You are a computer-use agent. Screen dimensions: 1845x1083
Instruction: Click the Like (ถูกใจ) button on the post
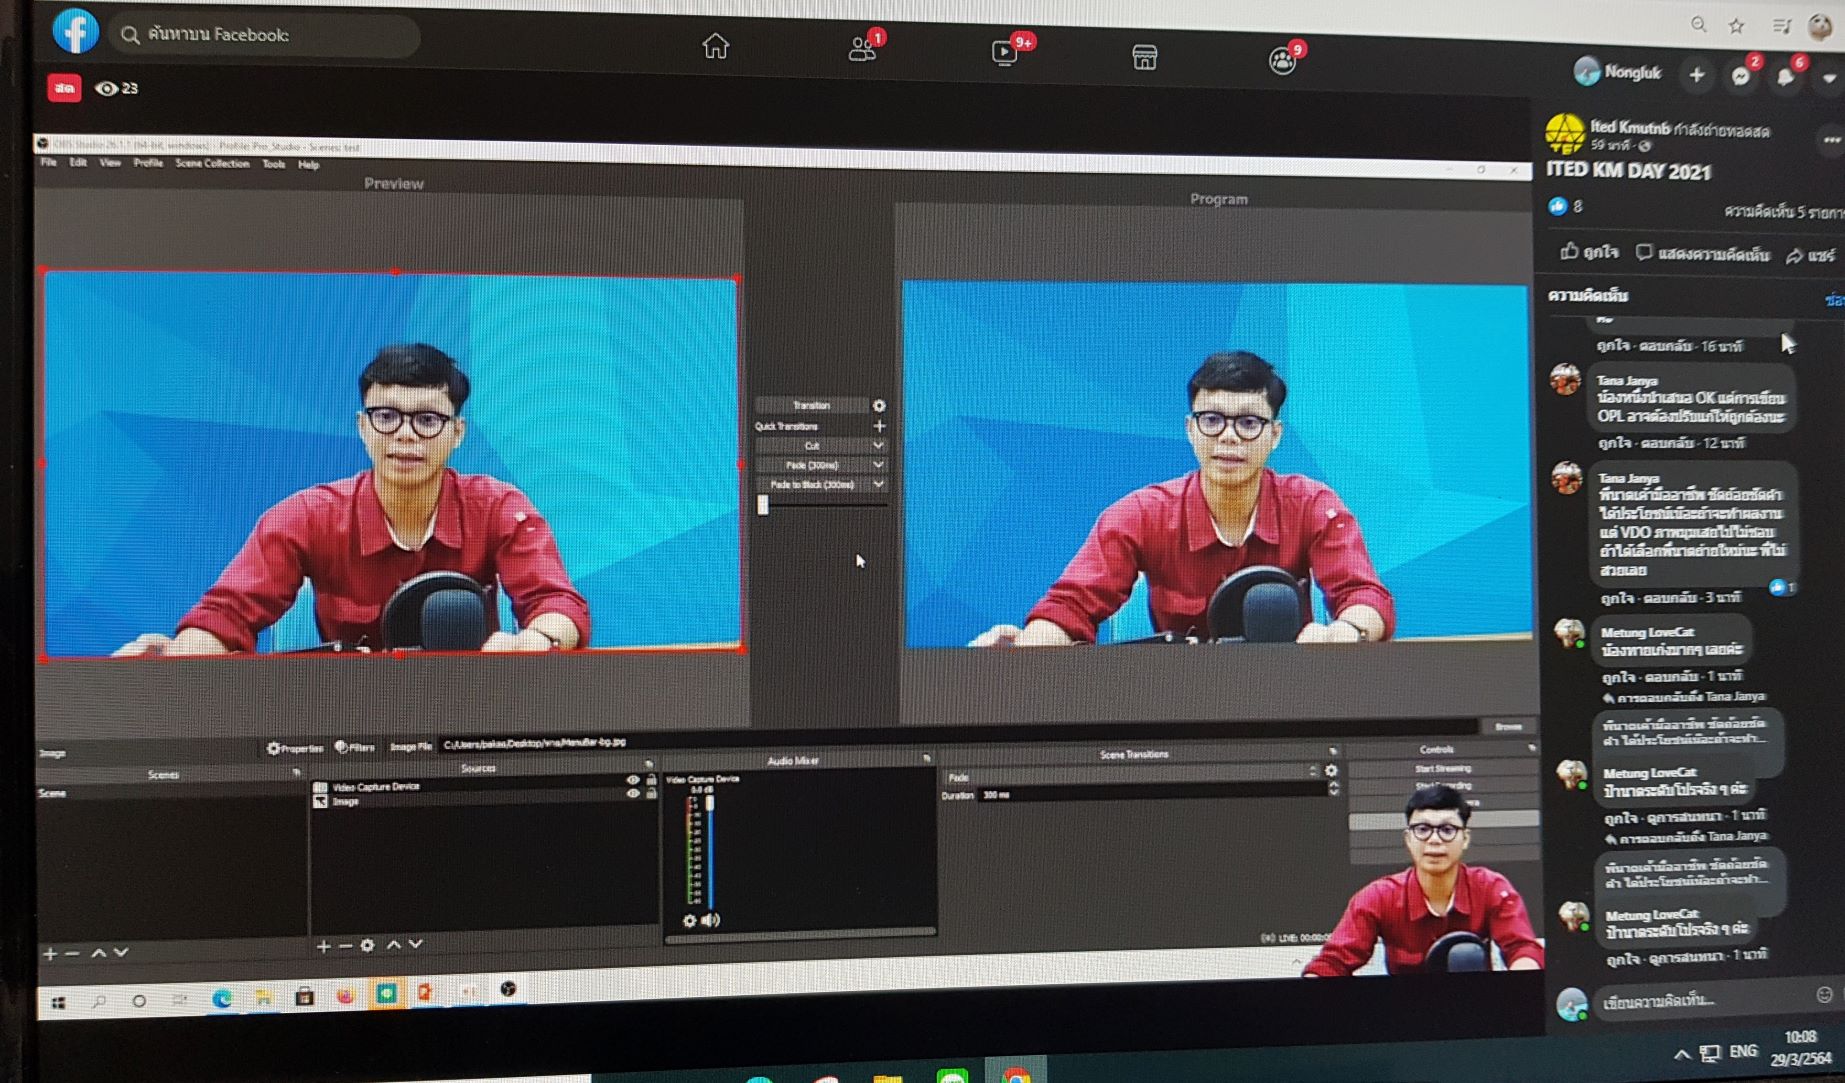(x=1589, y=251)
